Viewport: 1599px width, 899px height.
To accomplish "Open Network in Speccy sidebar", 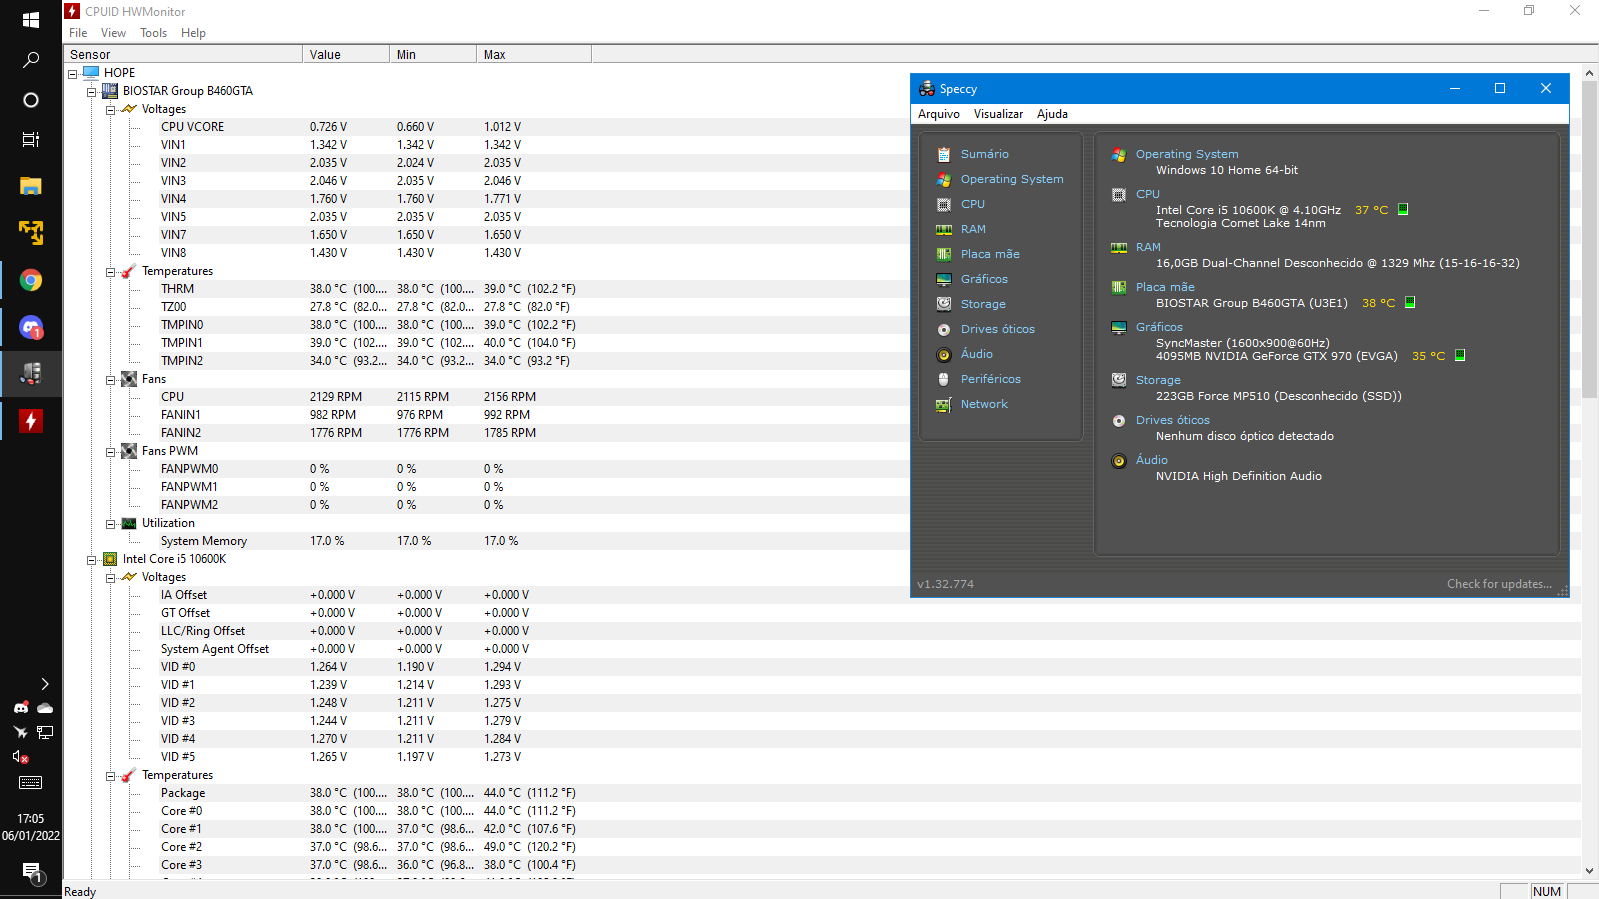I will [x=984, y=404].
